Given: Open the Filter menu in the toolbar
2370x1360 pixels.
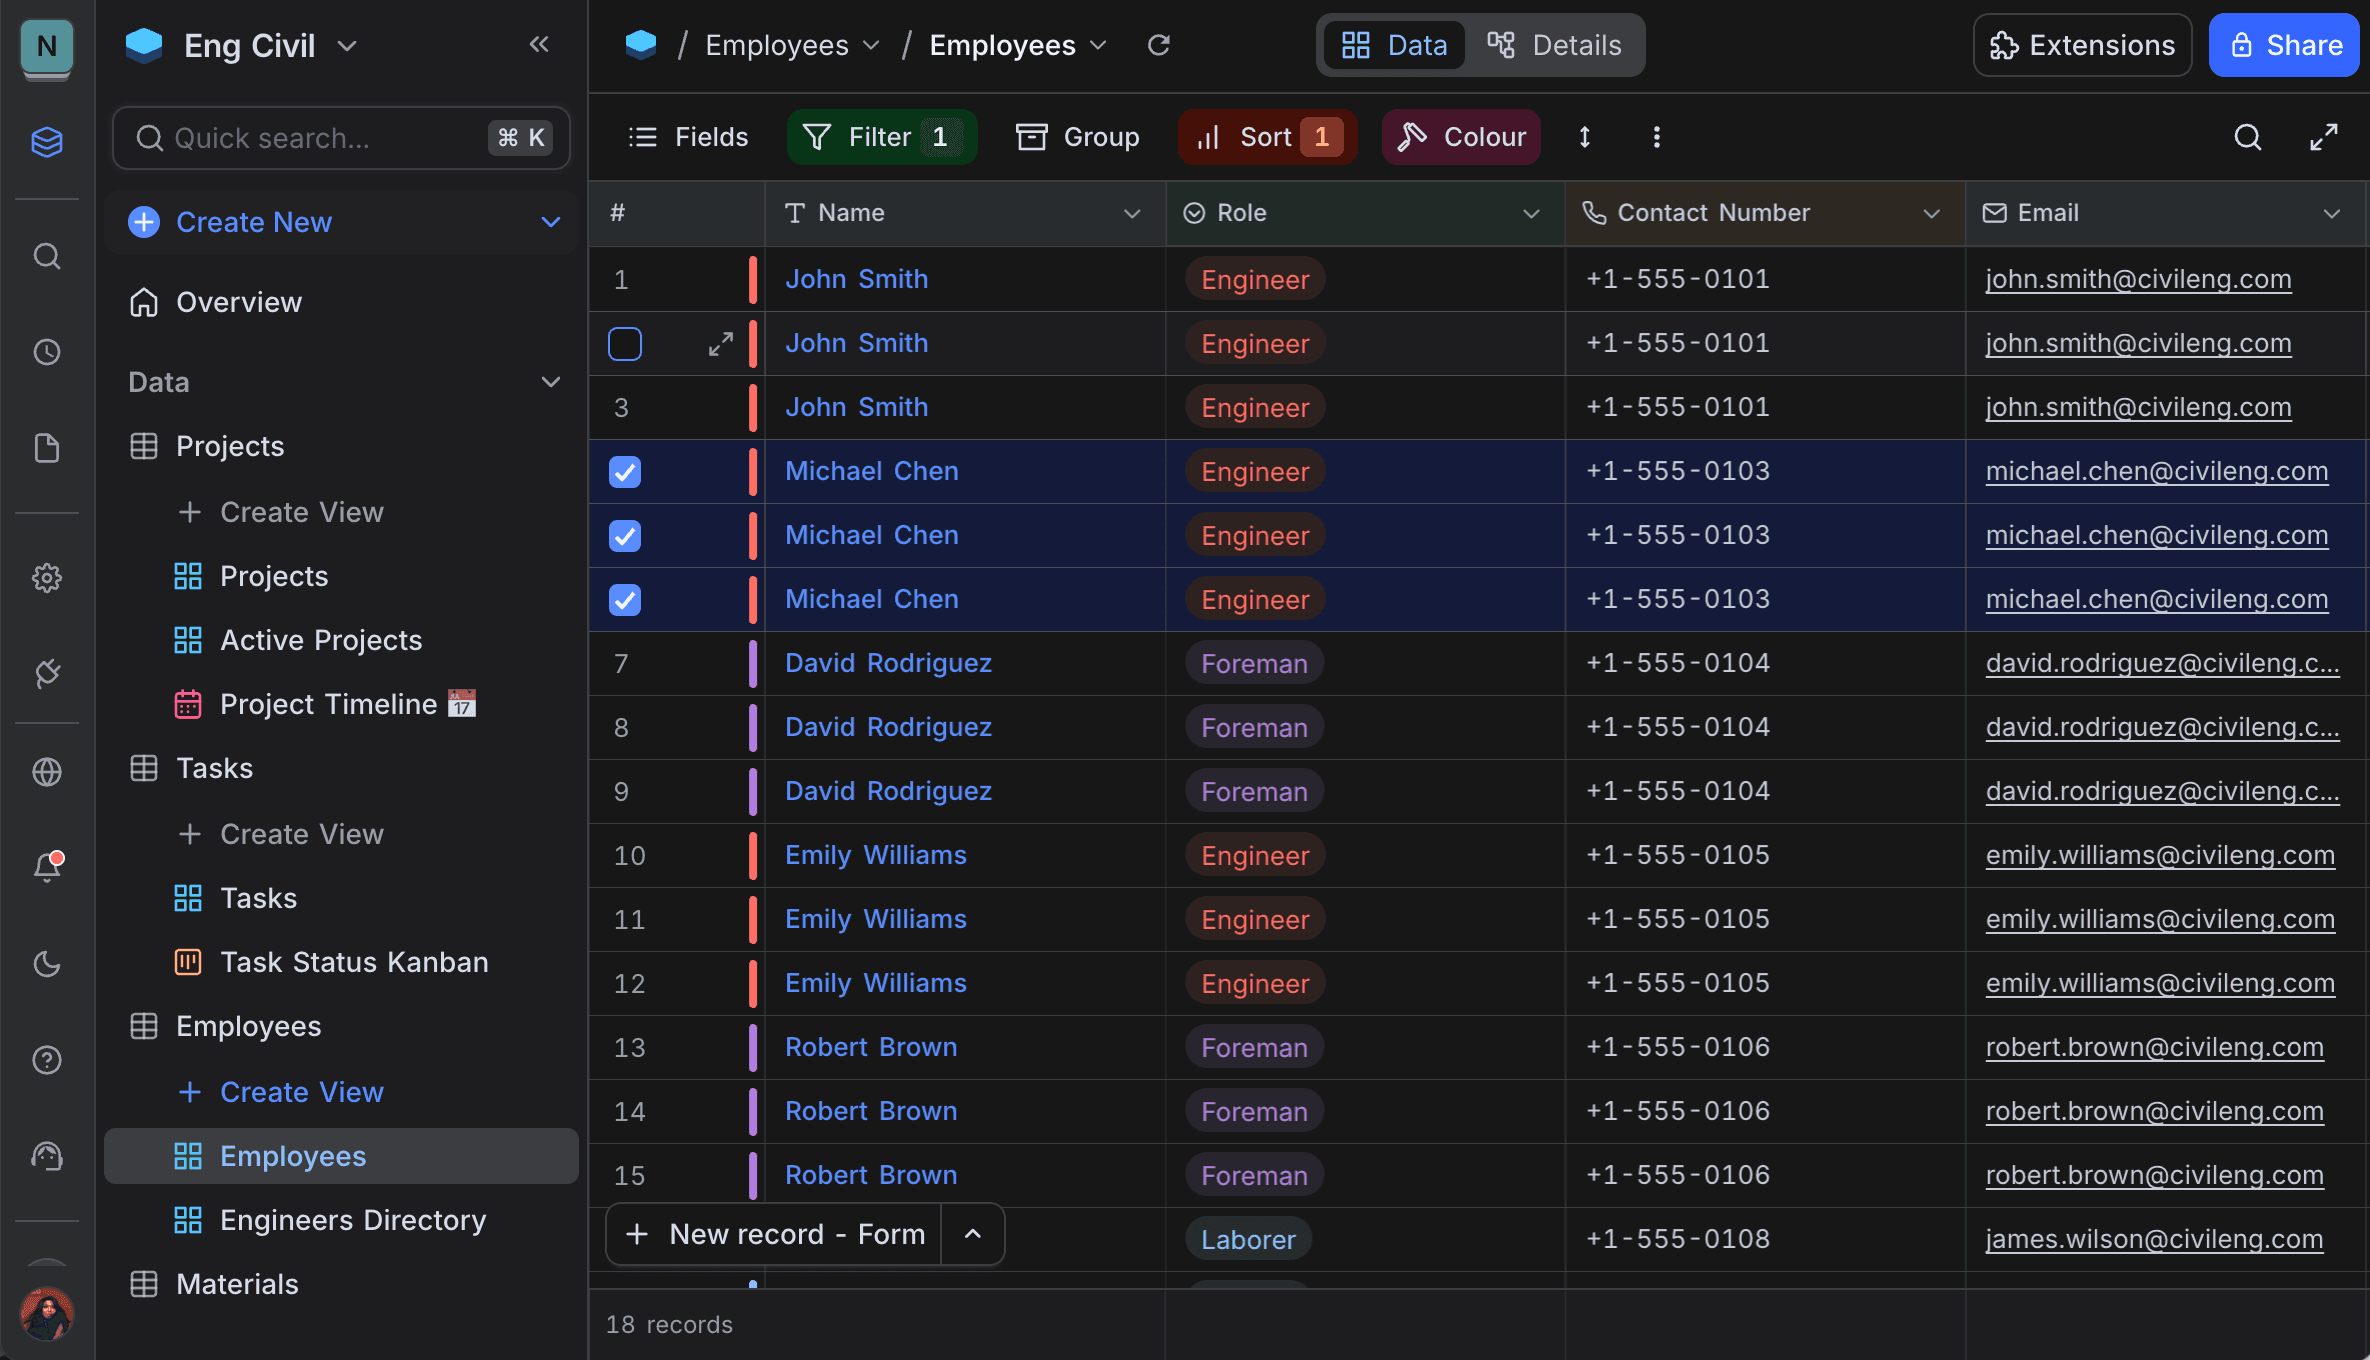Looking at the screenshot, I should pyautogui.click(x=880, y=137).
